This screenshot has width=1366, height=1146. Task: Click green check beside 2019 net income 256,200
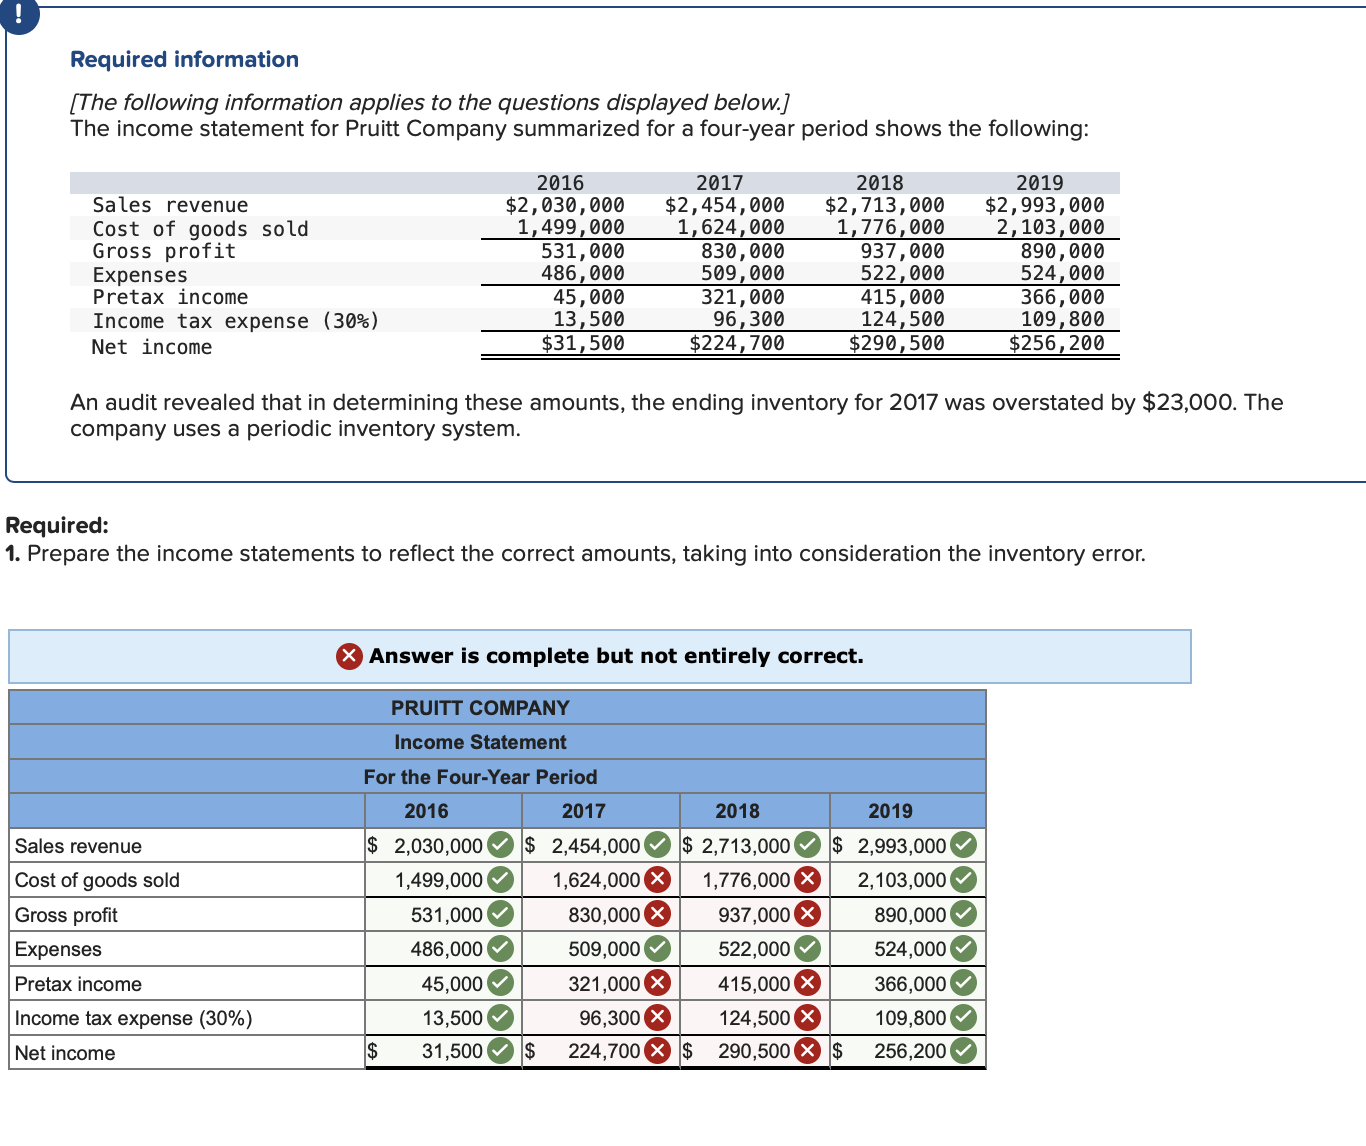963,1051
